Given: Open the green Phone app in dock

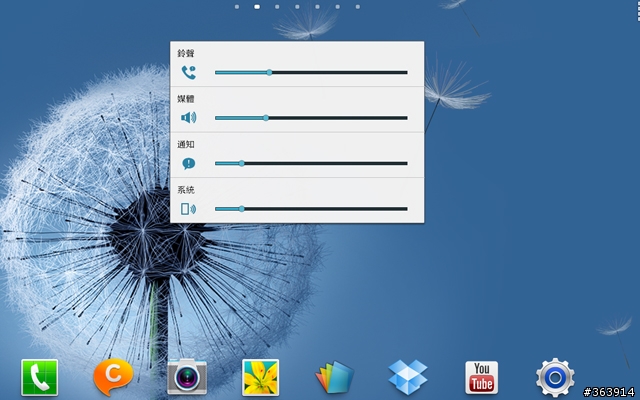Looking at the screenshot, I should click(x=40, y=377).
